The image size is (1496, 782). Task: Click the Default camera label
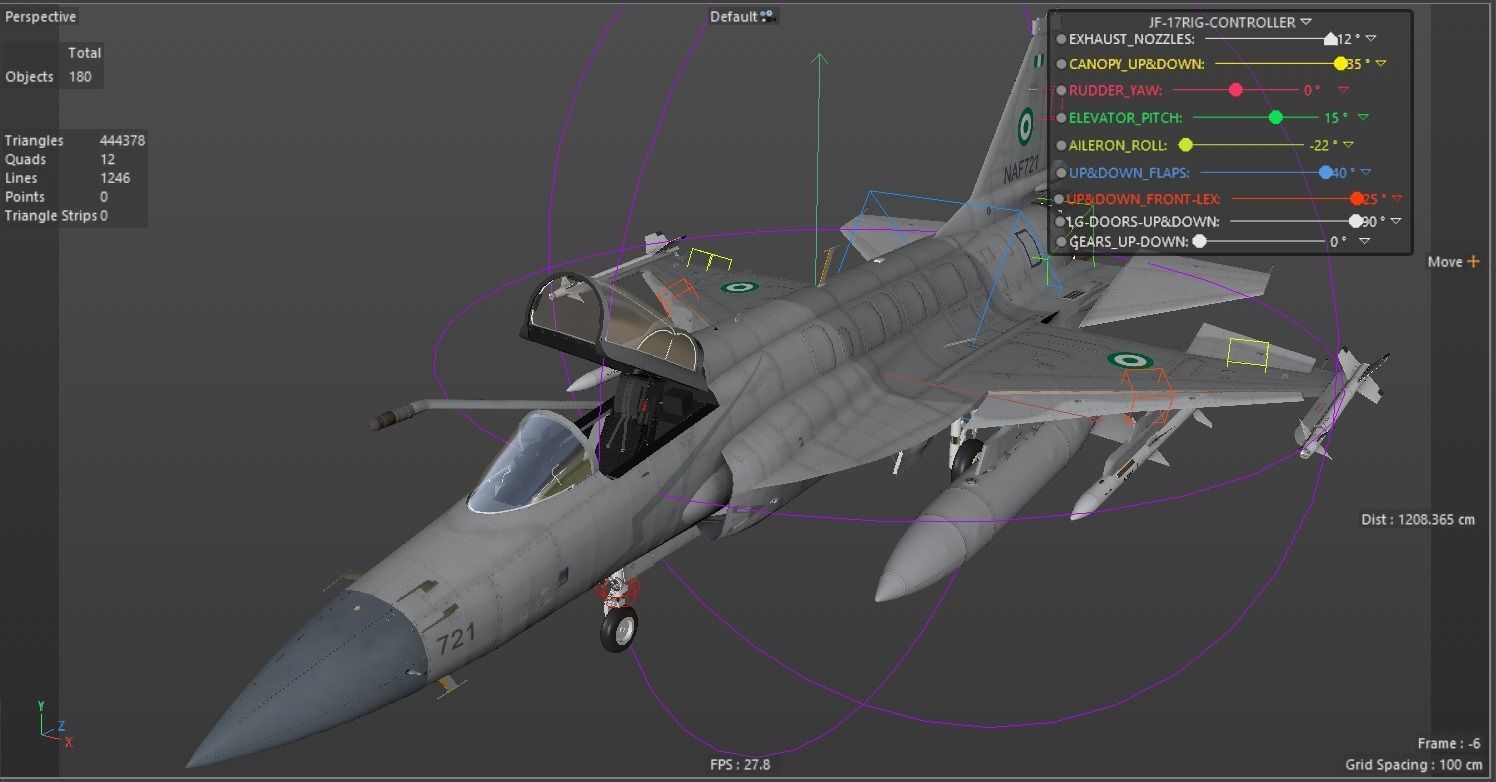[x=733, y=16]
